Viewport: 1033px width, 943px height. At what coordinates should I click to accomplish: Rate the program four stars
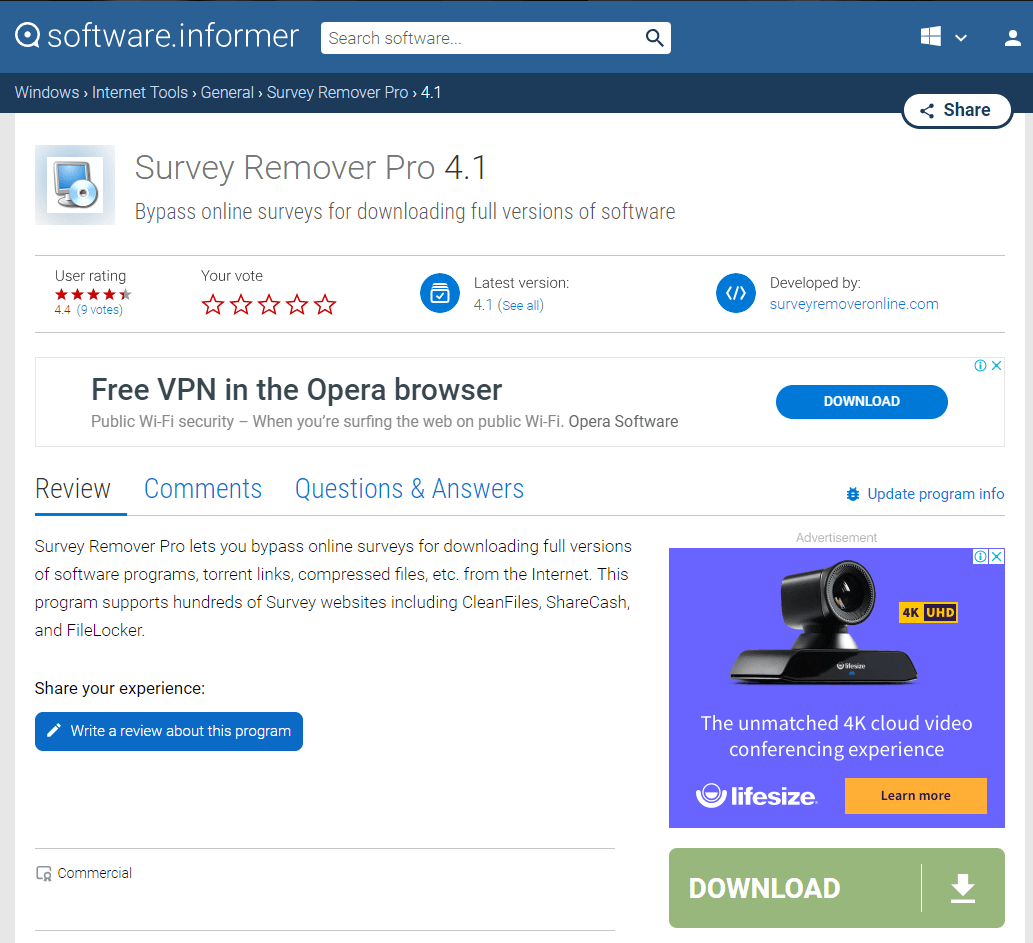tap(297, 304)
